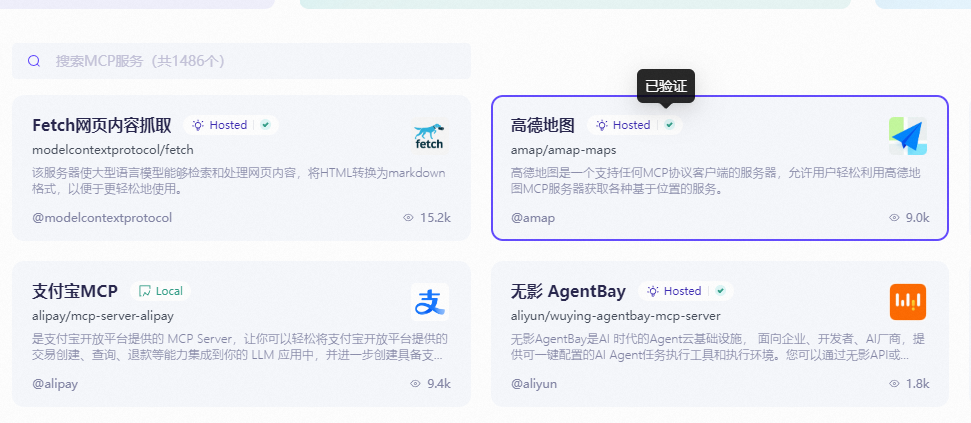
Task: Open the Fetch dog logo icon
Action: [429, 137]
